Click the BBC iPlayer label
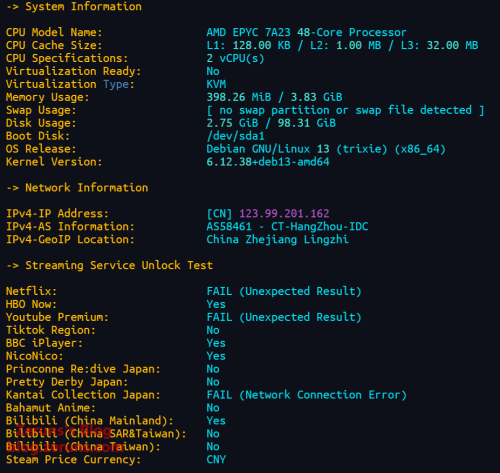Screen dimensions: 500x473 click(44, 343)
